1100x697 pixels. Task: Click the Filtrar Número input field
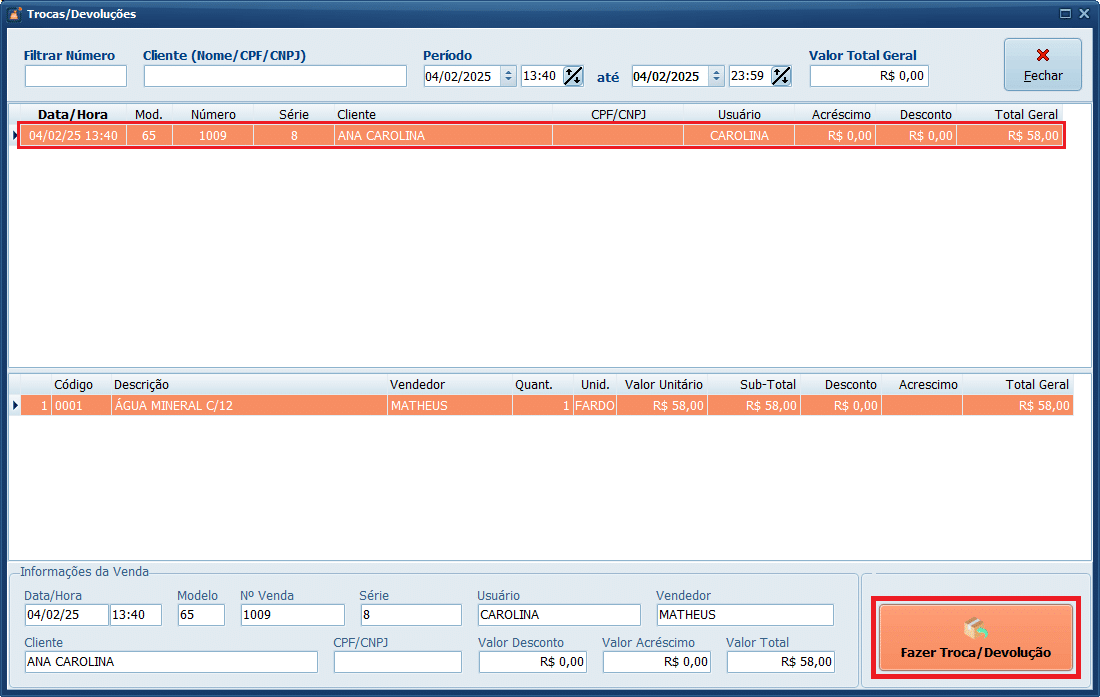coord(76,76)
